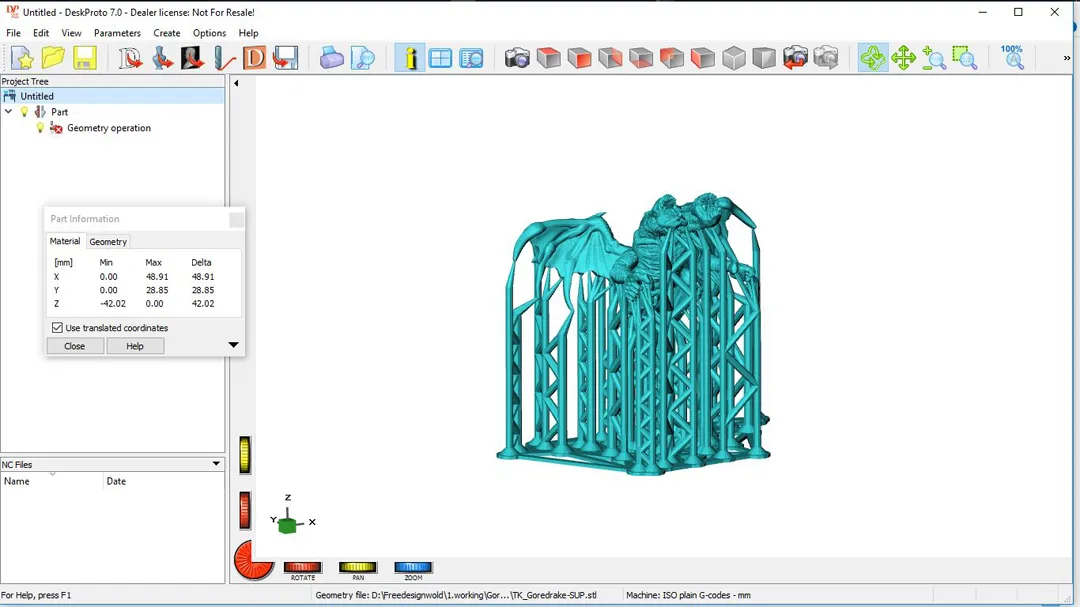Click the Load Geometry vase icon

162,58
